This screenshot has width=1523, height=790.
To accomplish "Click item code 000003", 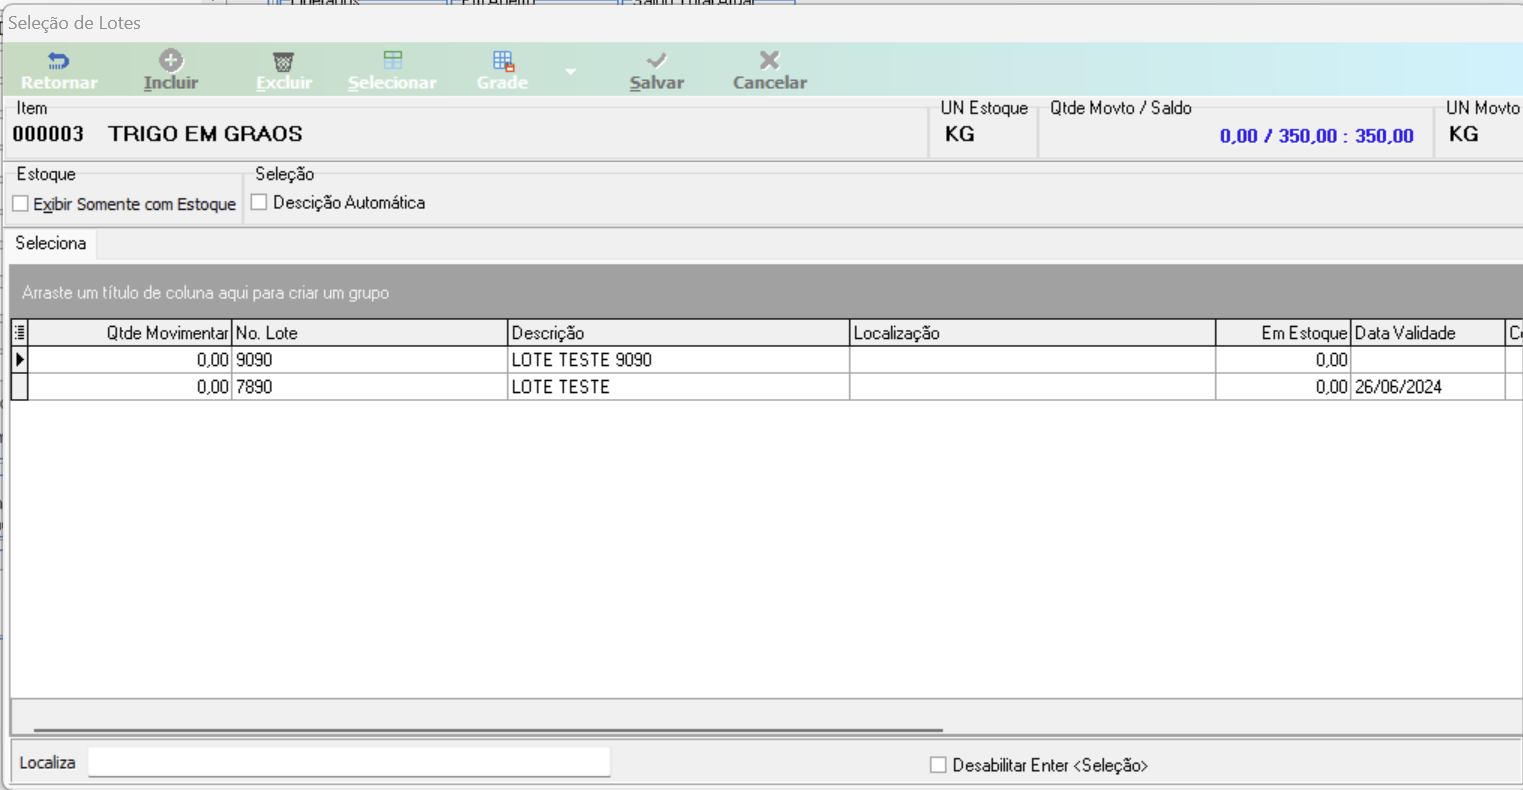I will pyautogui.click(x=48, y=134).
